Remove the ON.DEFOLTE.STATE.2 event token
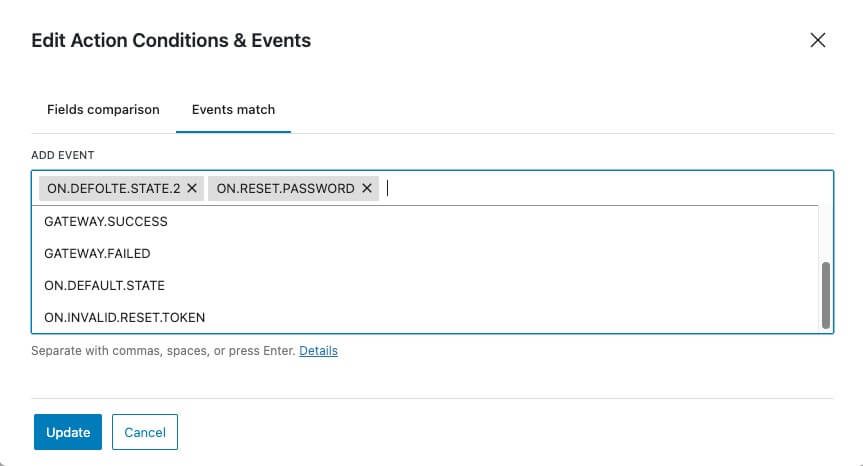The image size is (863, 466). point(192,188)
